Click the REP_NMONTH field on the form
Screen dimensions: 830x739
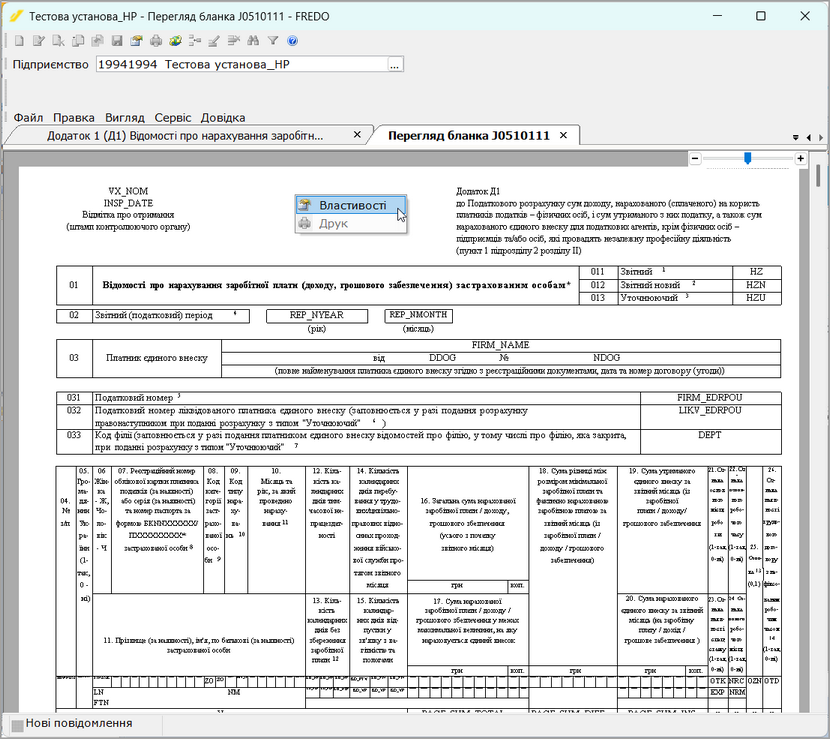click(418, 315)
